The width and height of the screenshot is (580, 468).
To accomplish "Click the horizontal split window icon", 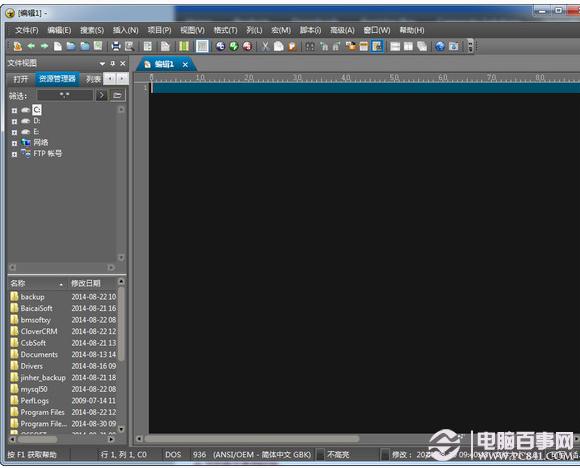I will tap(395, 46).
